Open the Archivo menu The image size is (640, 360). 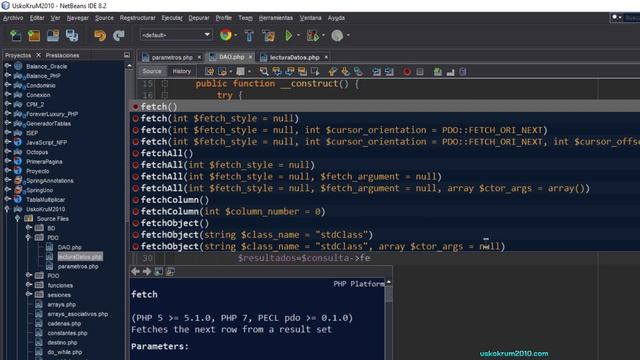point(13,18)
